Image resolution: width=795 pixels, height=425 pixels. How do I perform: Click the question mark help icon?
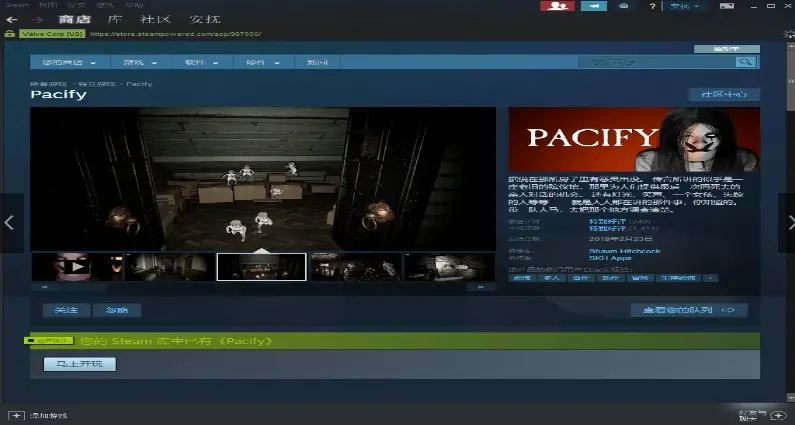pyautogui.click(x=653, y=6)
